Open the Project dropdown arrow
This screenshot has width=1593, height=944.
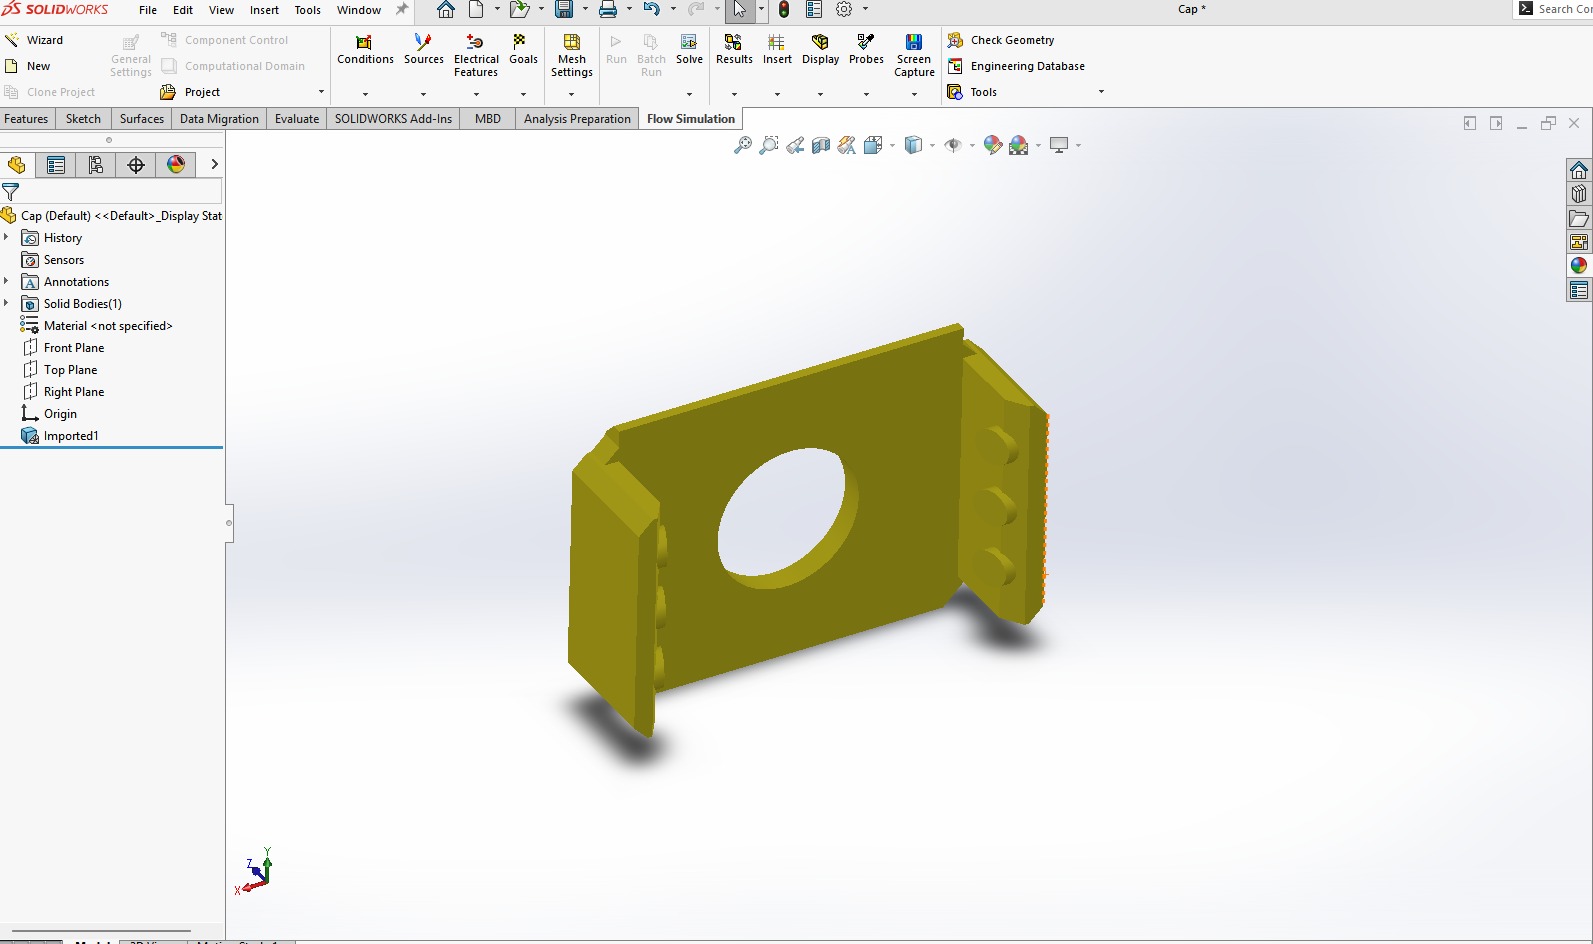321,92
